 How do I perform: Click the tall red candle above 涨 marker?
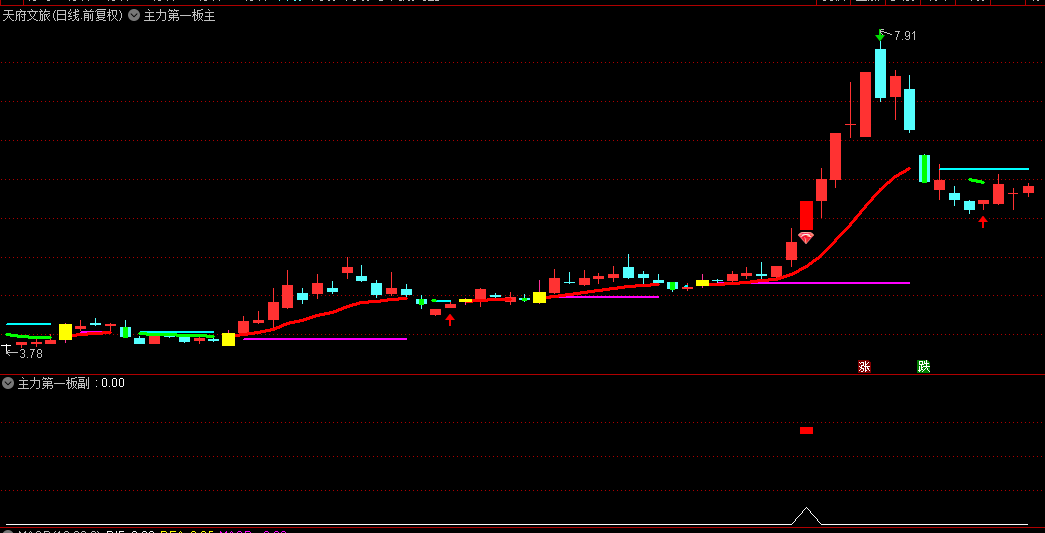[865, 105]
